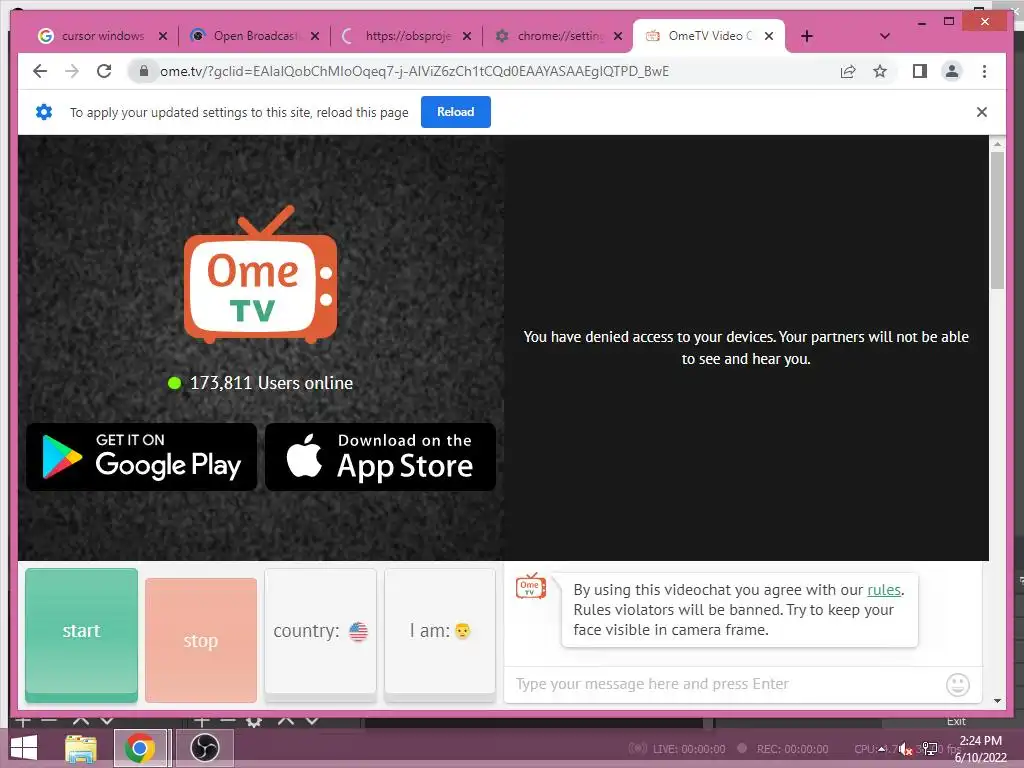Click the Chrome taskbar icon
Viewport: 1024px width, 768px height.
(140, 748)
